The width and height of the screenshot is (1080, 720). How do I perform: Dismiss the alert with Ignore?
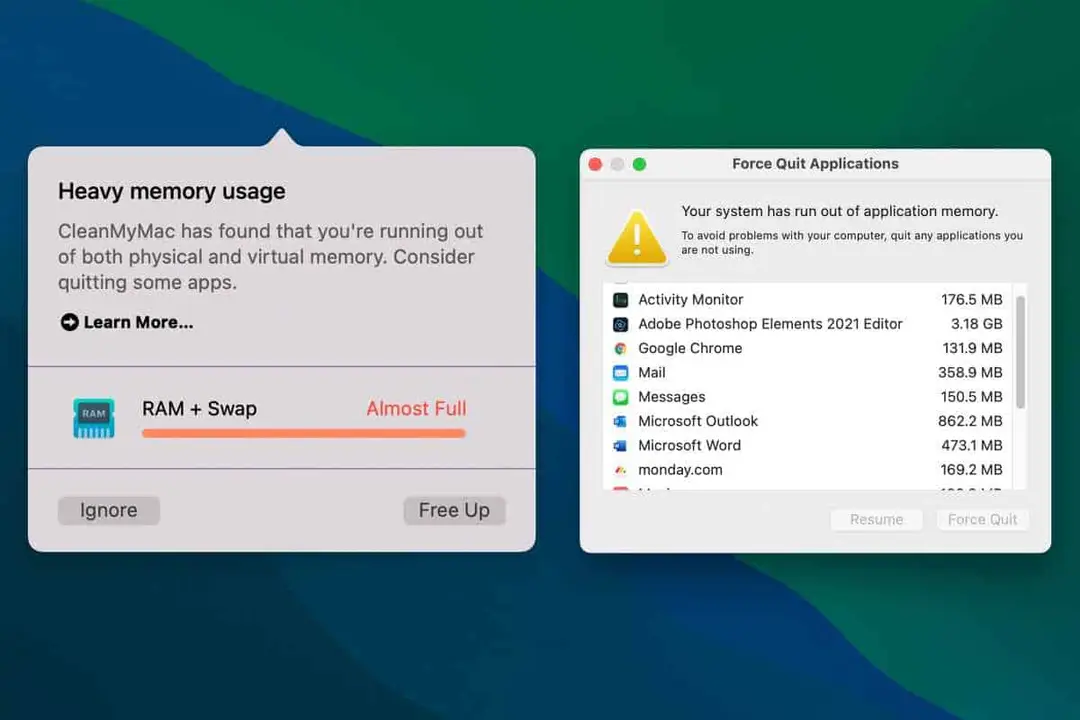109,511
